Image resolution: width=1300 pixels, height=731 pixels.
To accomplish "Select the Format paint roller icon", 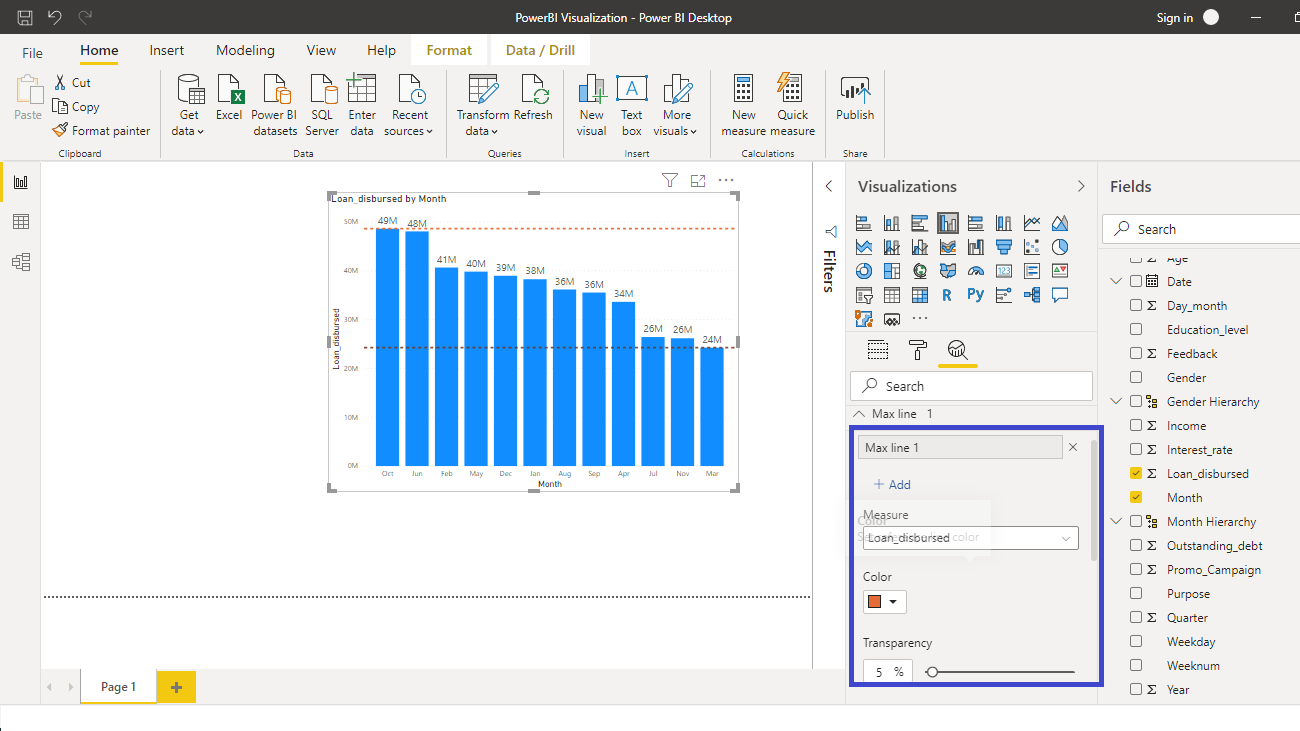I will (x=917, y=350).
